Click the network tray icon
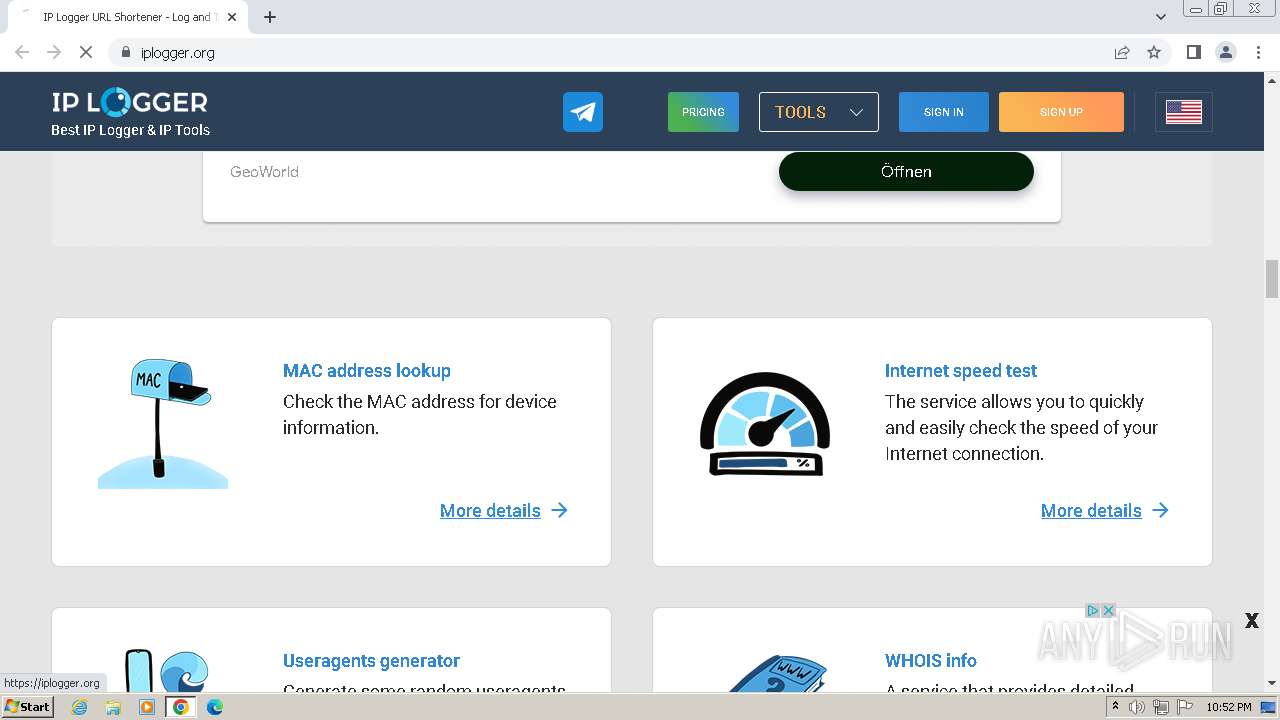 1160,707
